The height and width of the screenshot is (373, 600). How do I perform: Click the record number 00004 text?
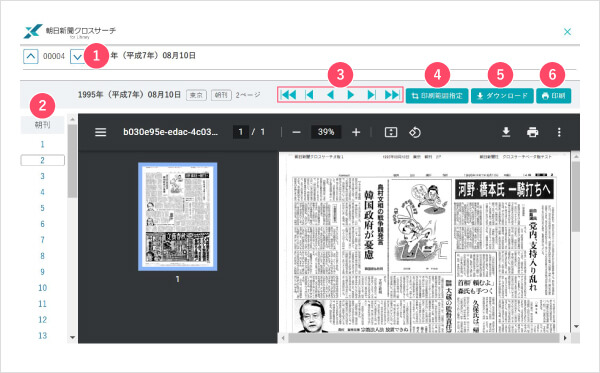54,57
